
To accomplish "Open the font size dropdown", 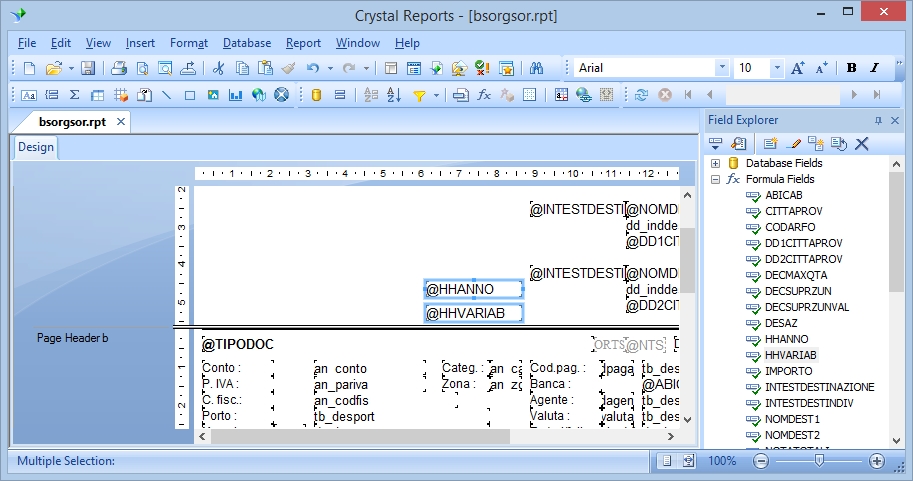I will [777, 68].
